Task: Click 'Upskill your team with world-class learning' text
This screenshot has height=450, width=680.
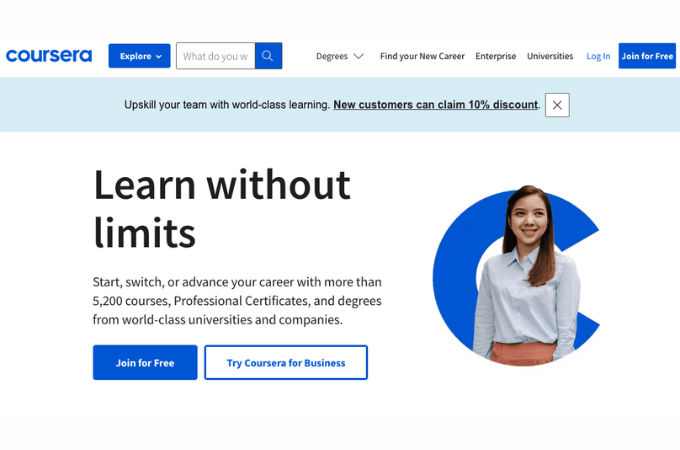Action: point(227,105)
